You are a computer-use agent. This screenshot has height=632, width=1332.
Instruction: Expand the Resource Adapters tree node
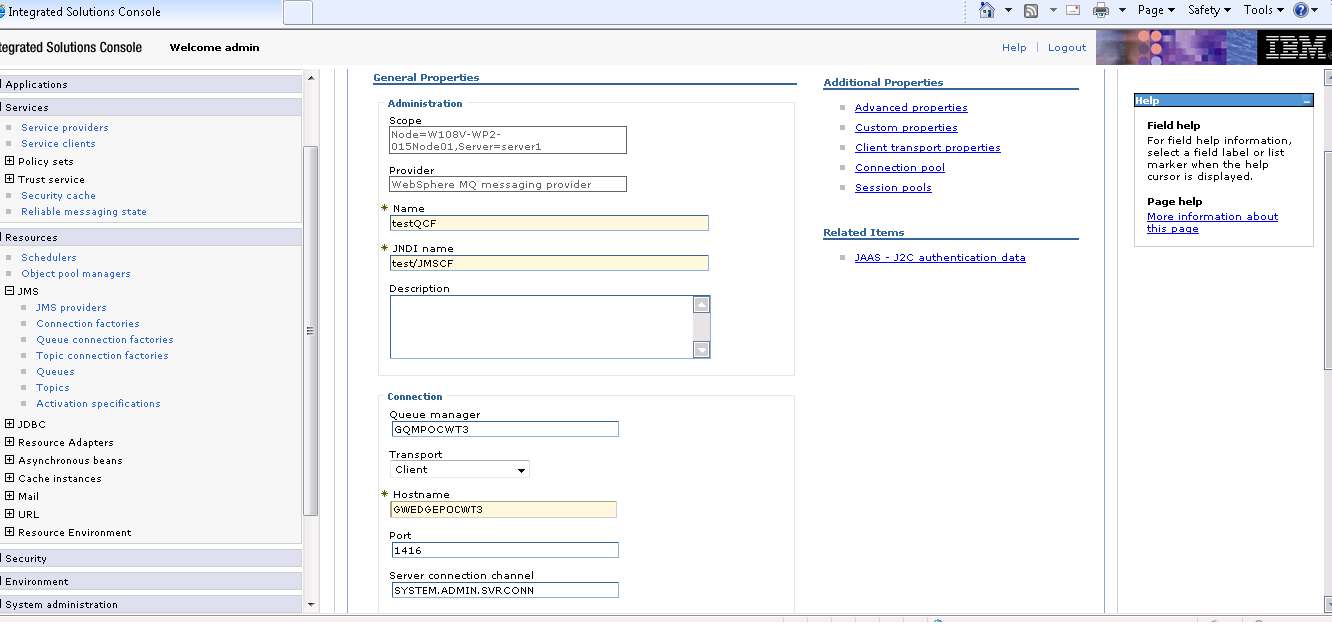tap(10, 442)
